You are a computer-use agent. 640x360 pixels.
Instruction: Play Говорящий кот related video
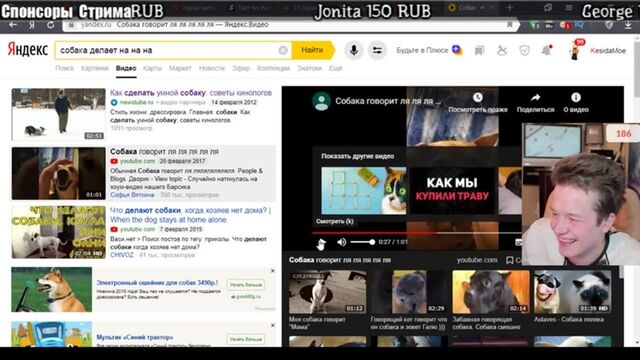(x=409, y=292)
